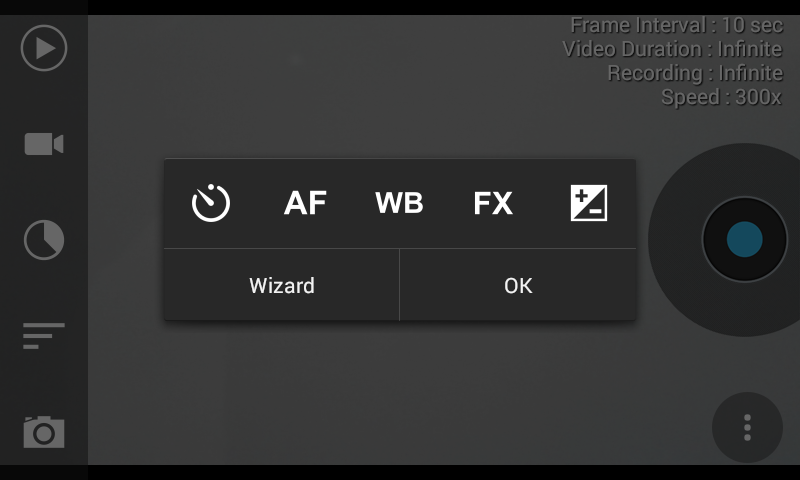Open the horizontal bars list icon
The width and height of the screenshot is (800, 480).
coord(44,335)
